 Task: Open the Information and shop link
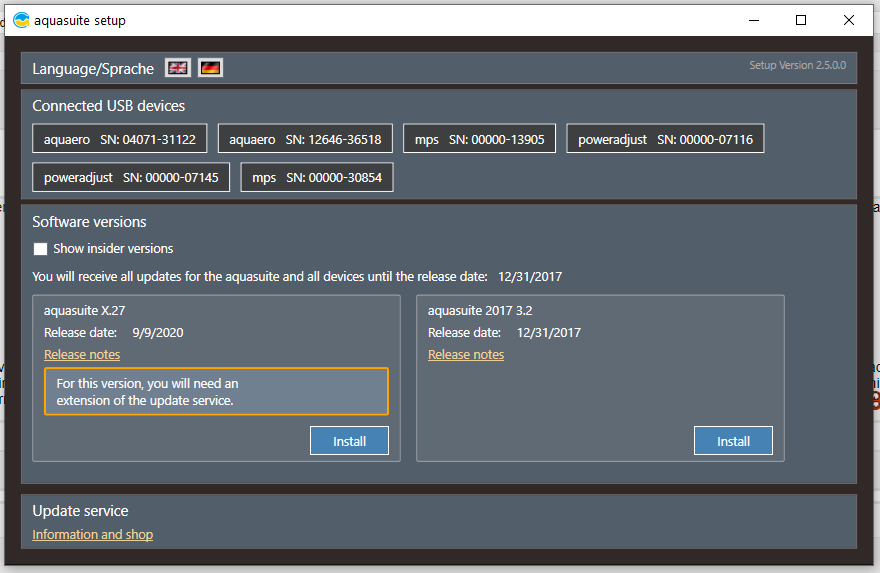93,535
